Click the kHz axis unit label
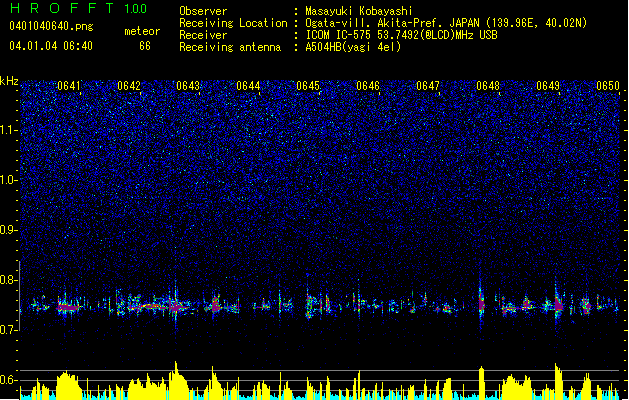This screenshot has width=629, height=400. pyautogui.click(x=9, y=81)
